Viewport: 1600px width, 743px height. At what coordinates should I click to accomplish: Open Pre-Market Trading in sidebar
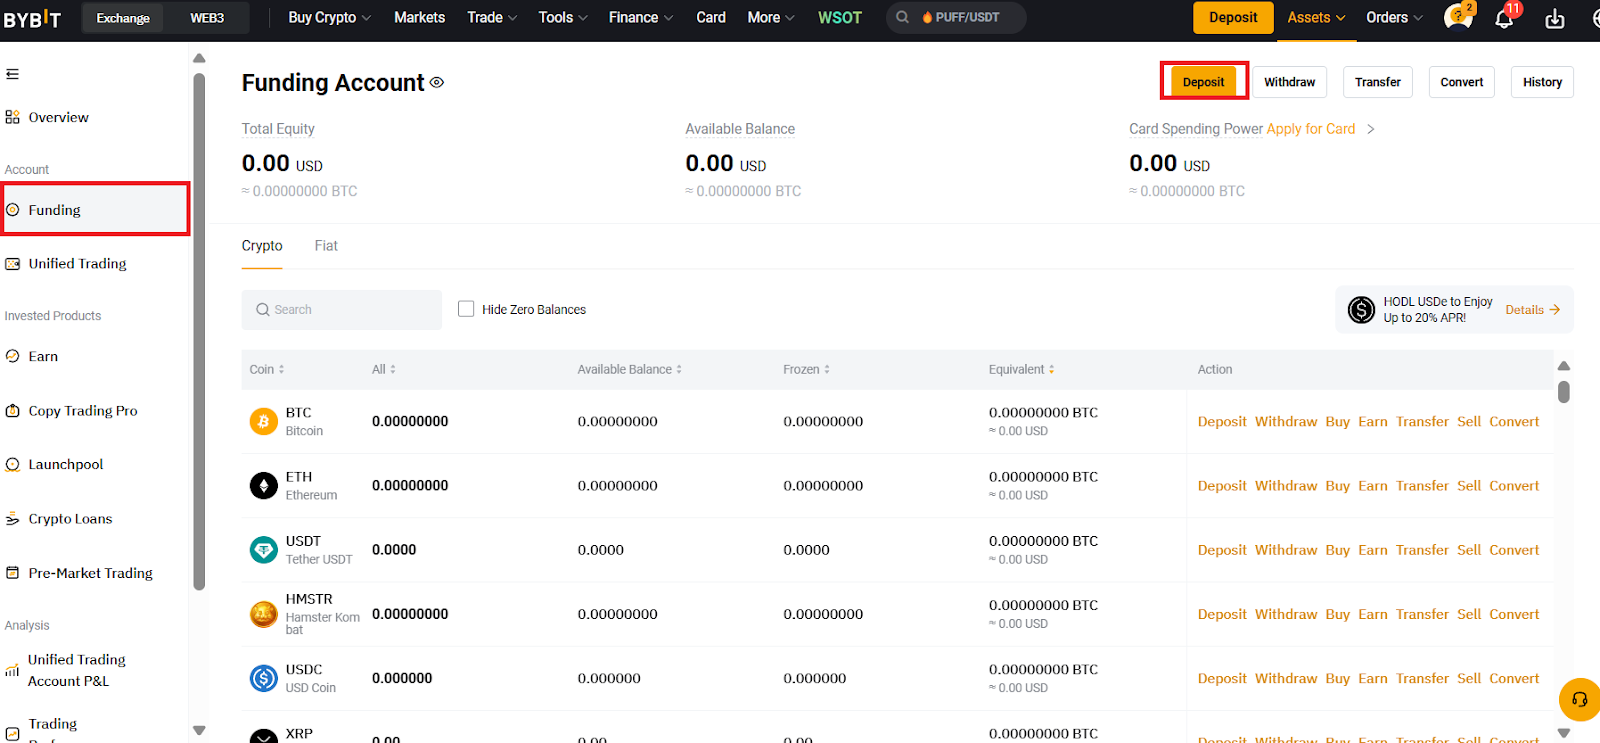pyautogui.click(x=79, y=572)
